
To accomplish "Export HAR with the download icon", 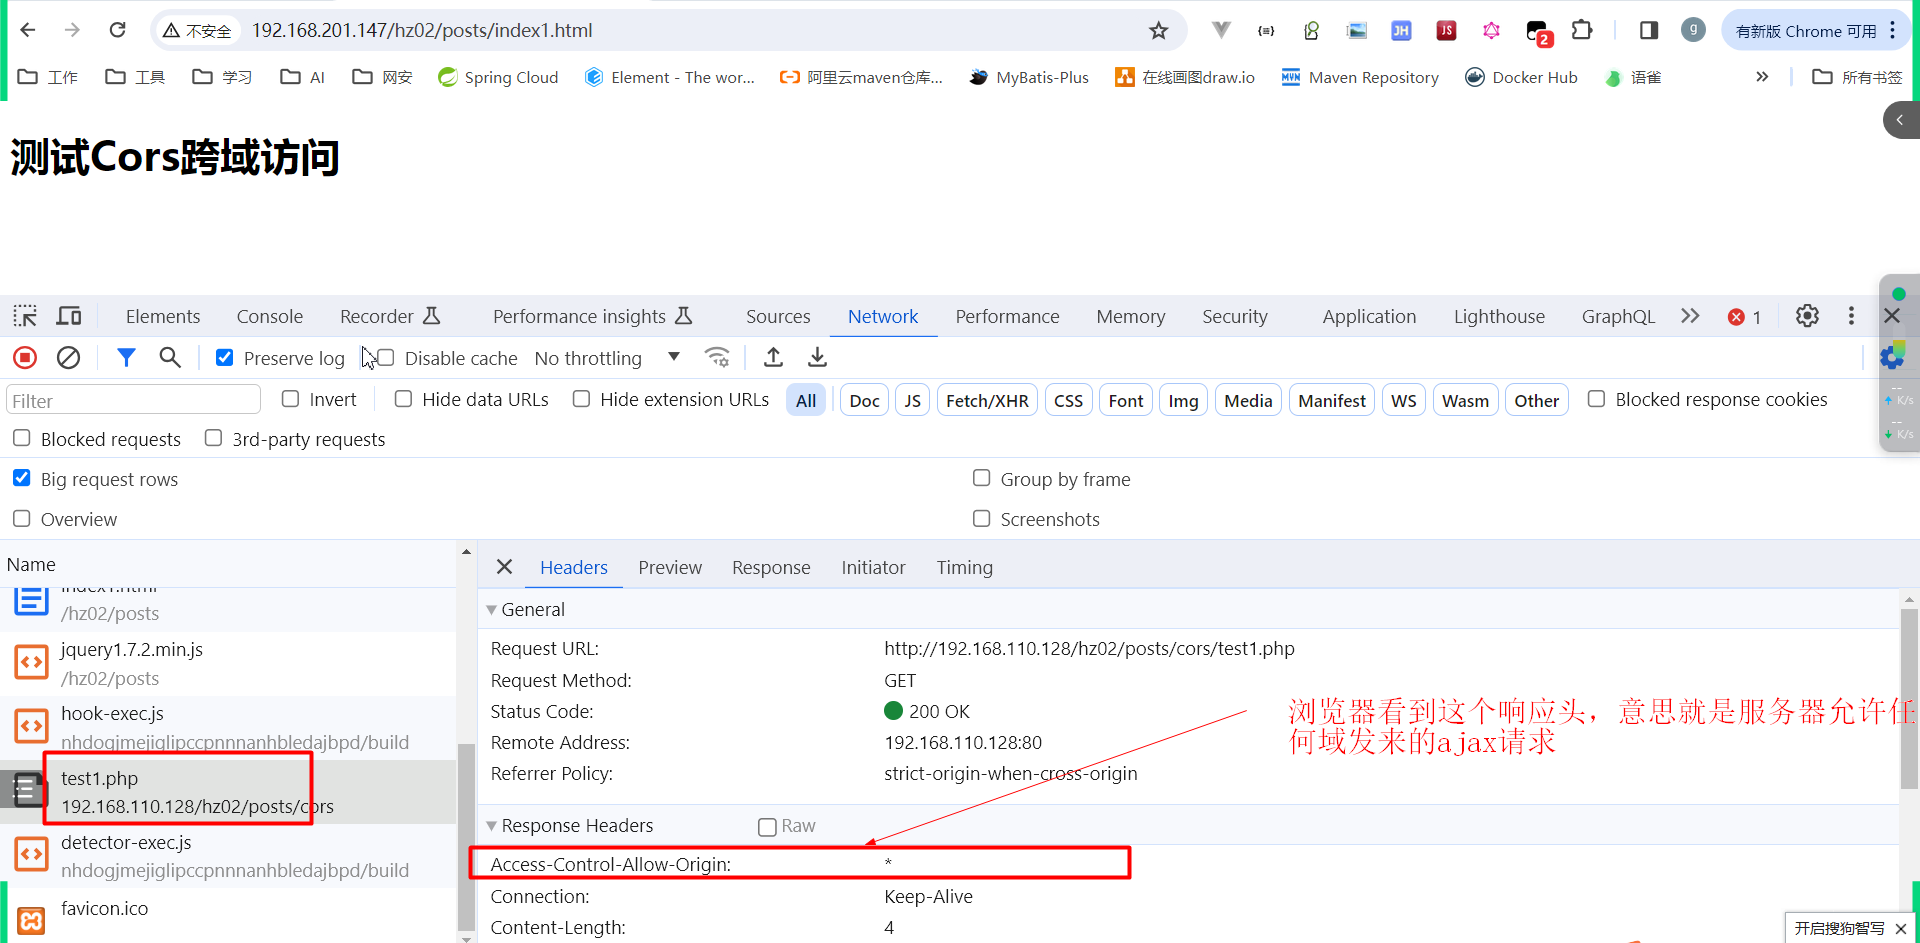I will tap(817, 357).
